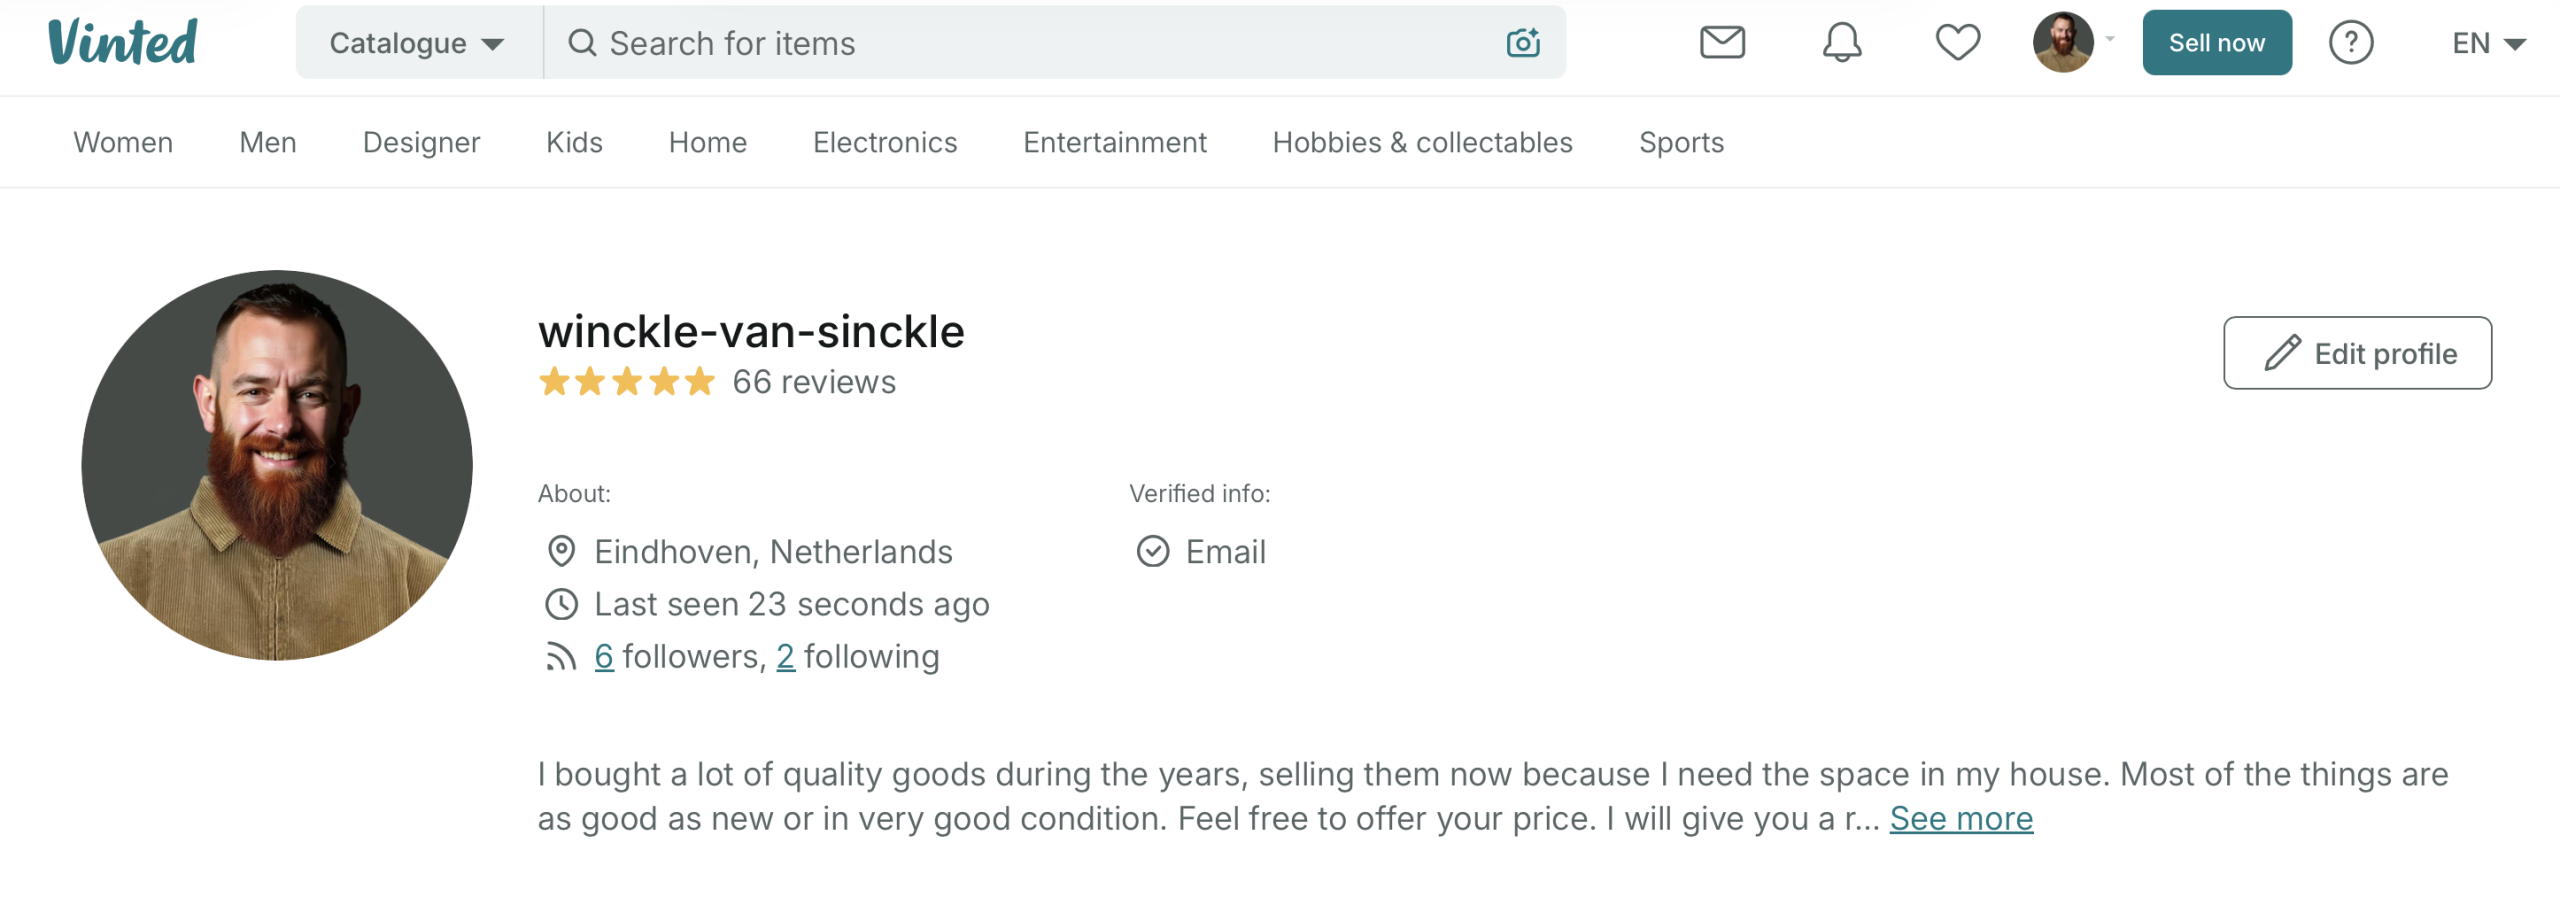
Task: Open the messages inbox envelope icon
Action: tap(1722, 43)
